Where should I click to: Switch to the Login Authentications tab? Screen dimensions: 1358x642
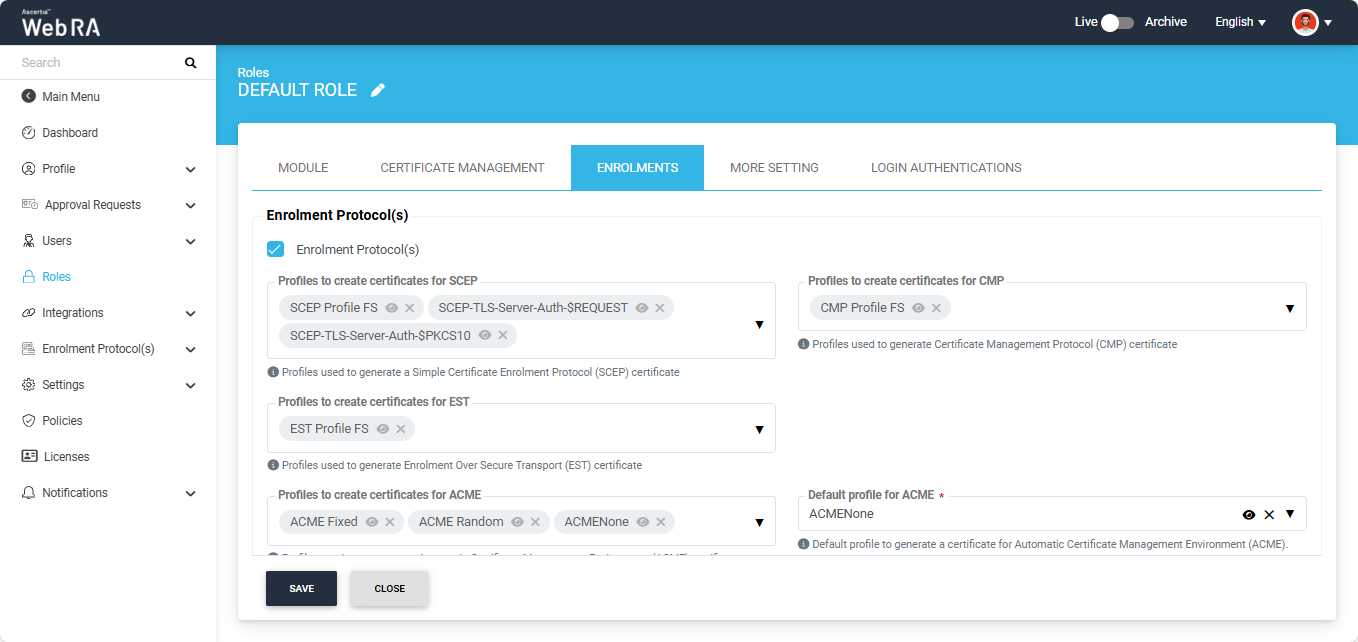(x=946, y=168)
